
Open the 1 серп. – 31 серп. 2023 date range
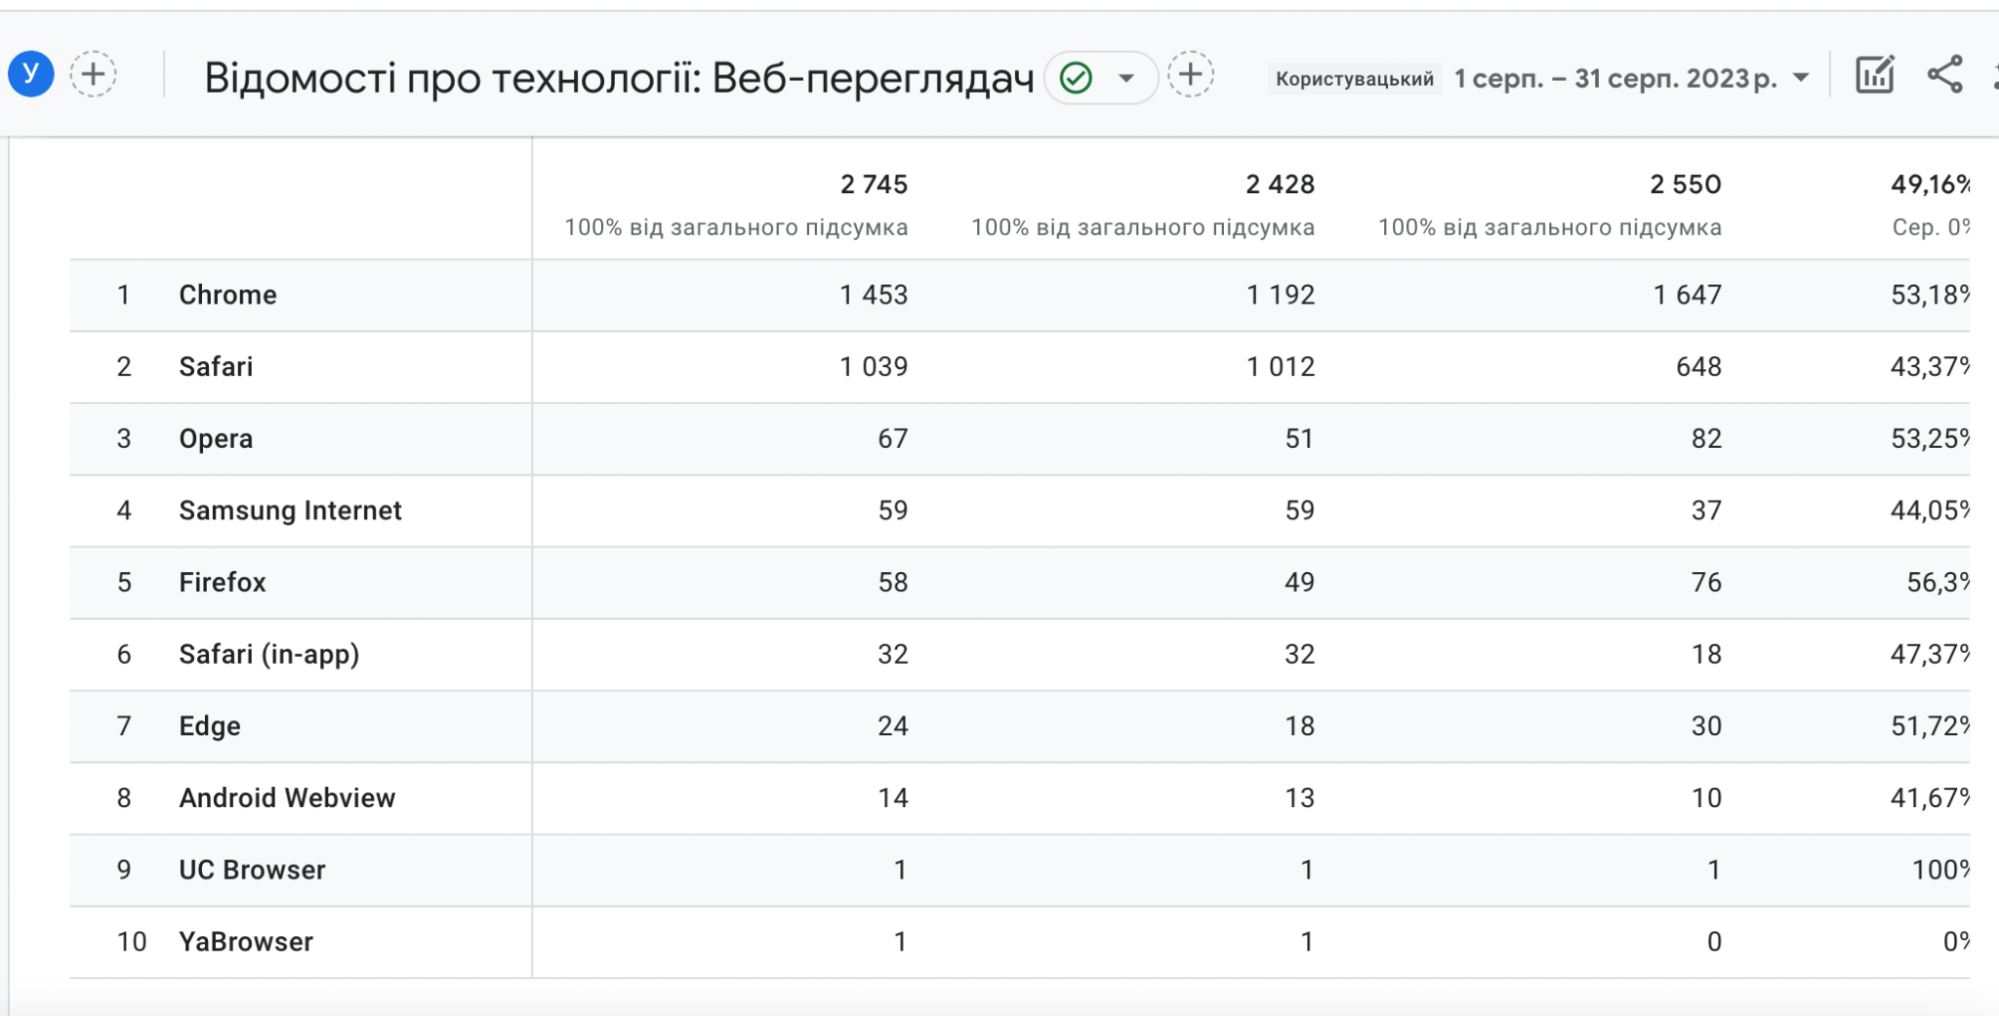tap(1614, 78)
